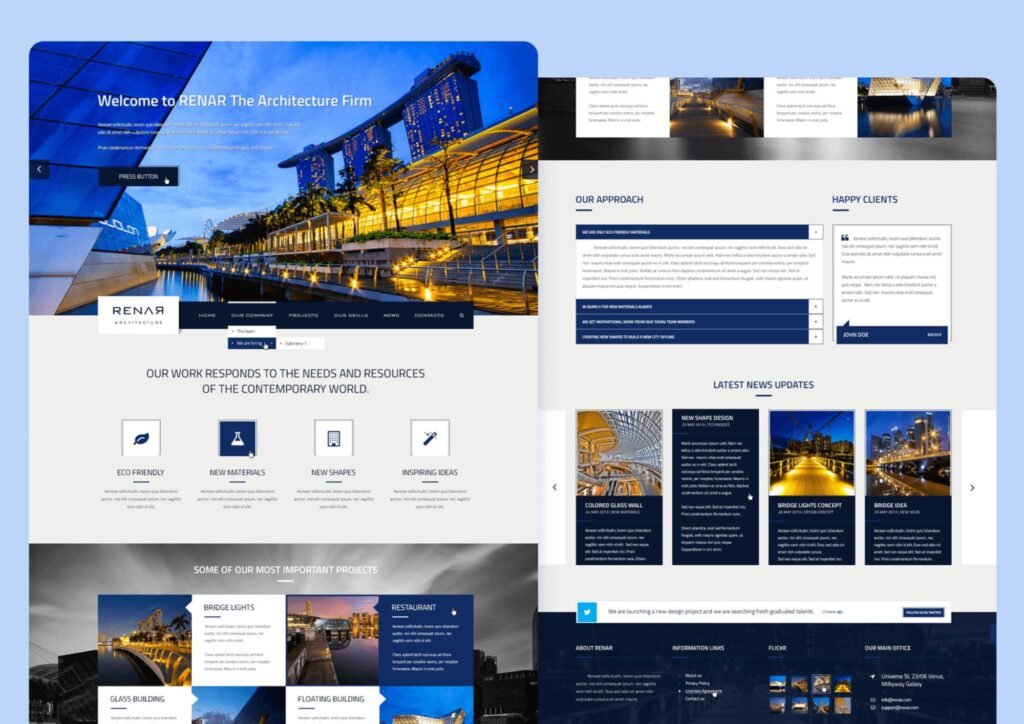Open the Bridge Lights Concept news thumbnail
Image resolution: width=1024 pixels, height=724 pixels.
811,452
